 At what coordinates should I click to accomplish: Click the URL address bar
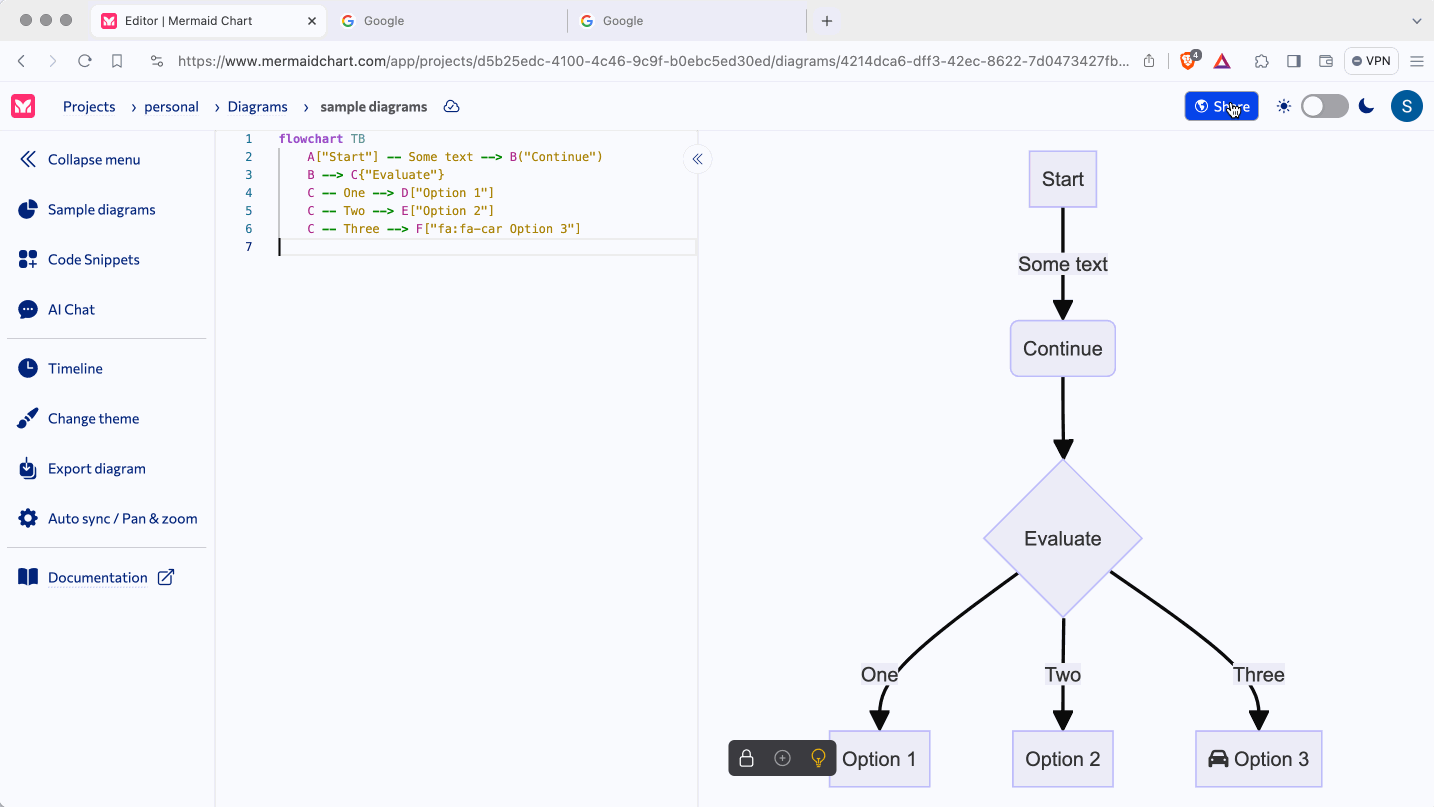[x=653, y=61]
